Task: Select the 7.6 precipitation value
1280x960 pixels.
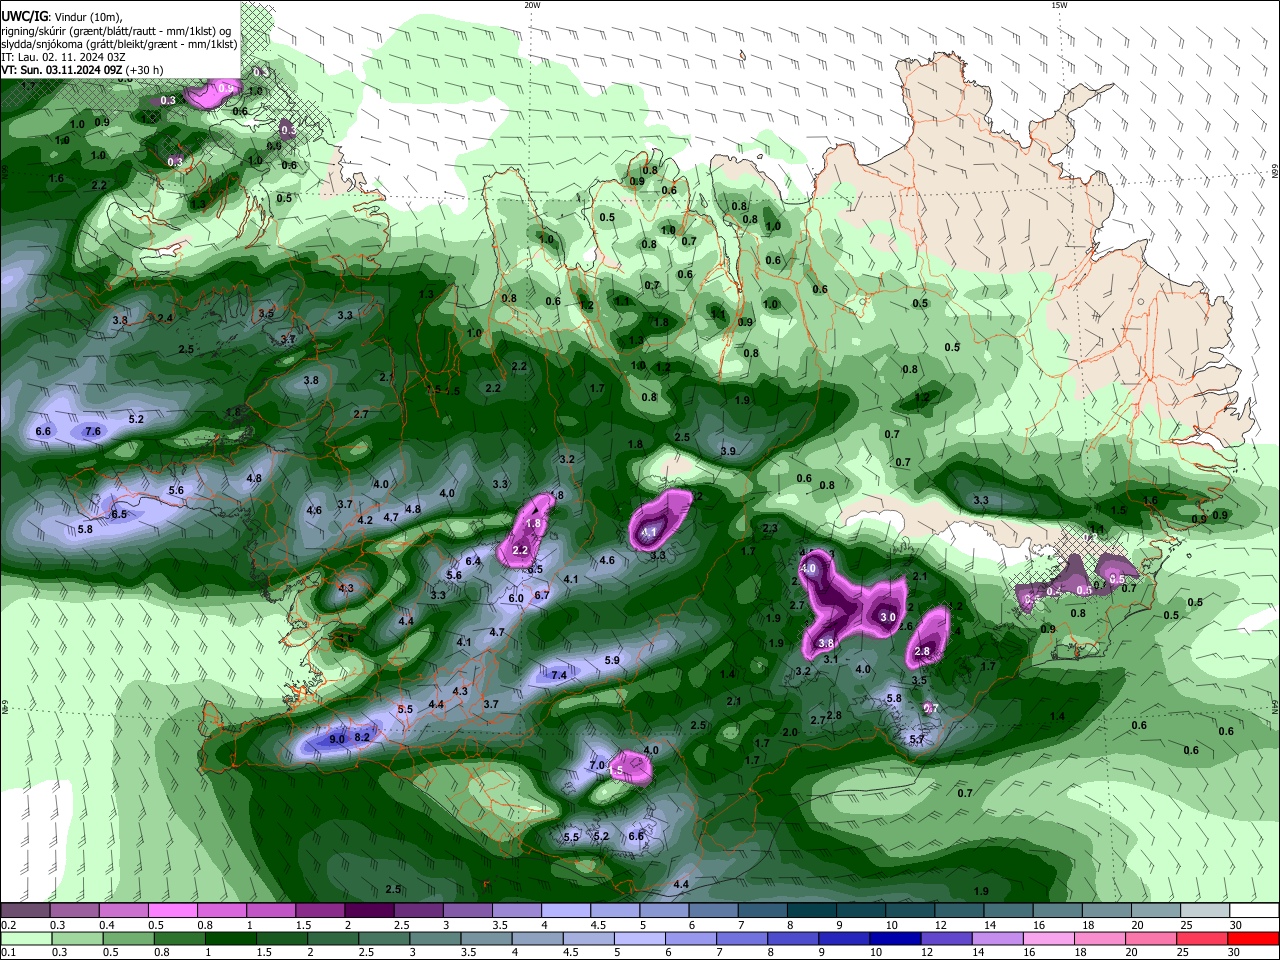Action: pos(93,431)
